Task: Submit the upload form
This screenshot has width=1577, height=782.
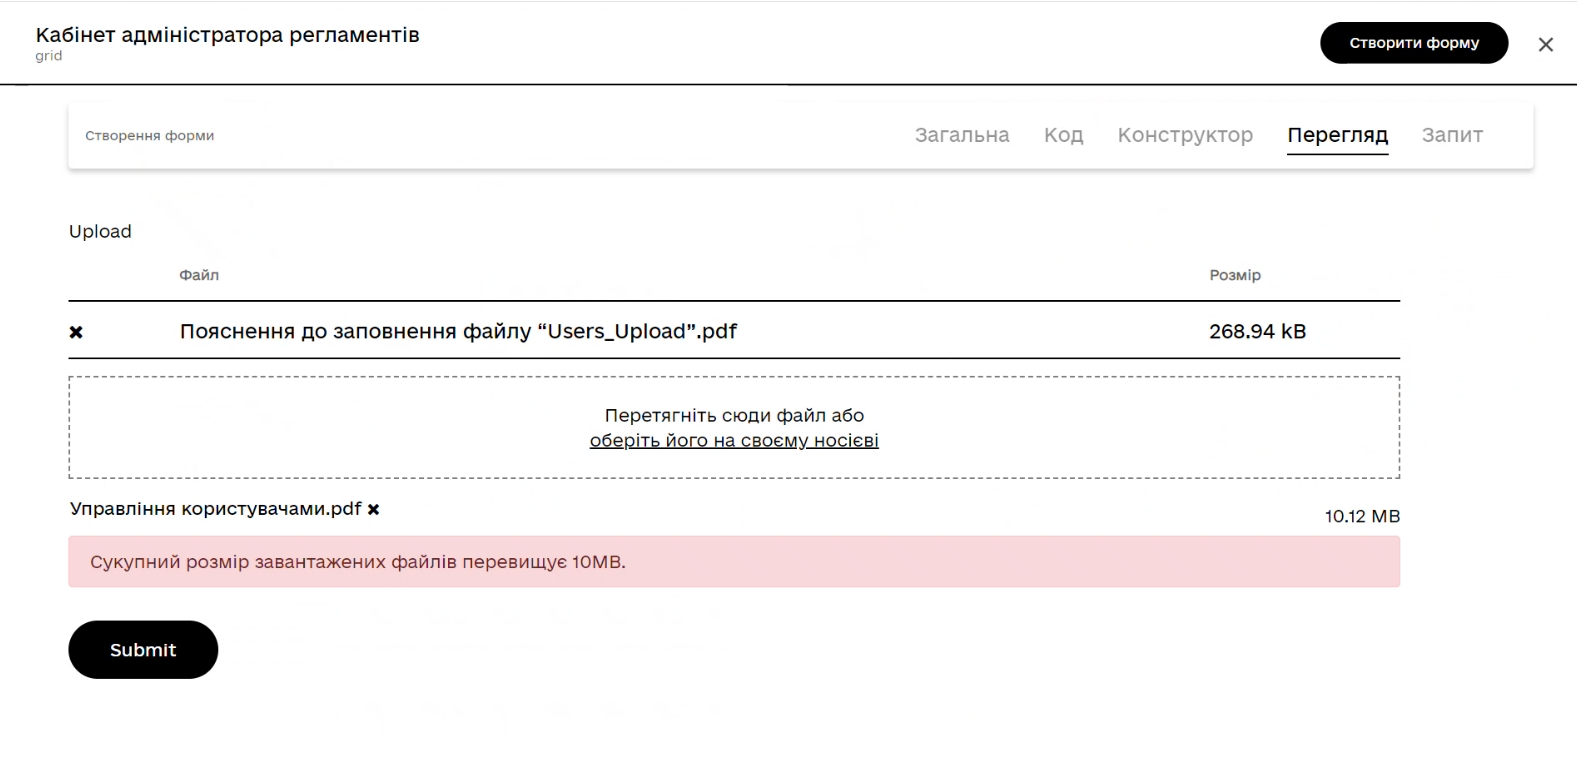Action: pos(143,650)
